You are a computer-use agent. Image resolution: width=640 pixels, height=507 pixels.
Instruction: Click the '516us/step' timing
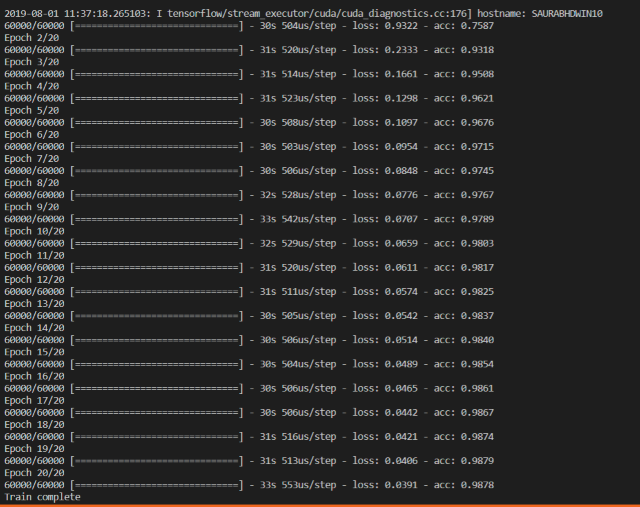coord(309,437)
